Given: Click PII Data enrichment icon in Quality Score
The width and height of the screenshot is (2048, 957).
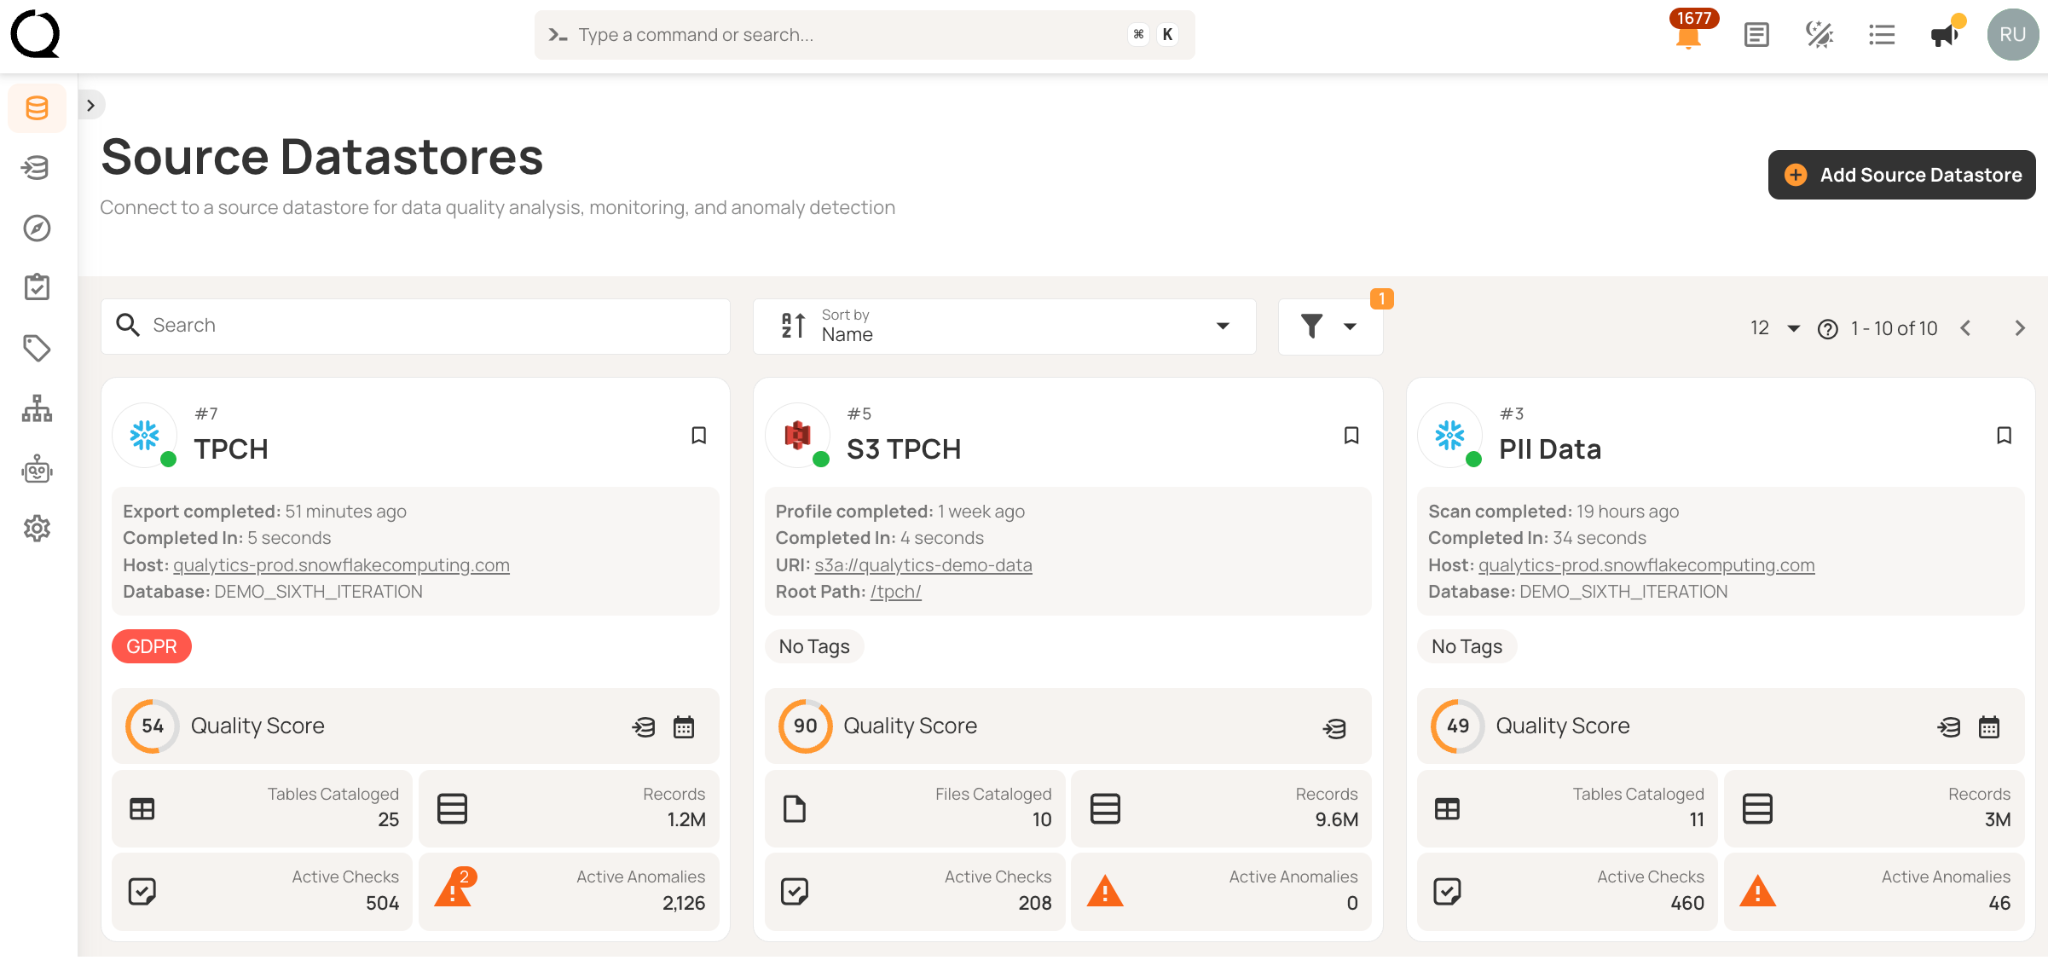Looking at the screenshot, I should 1949,727.
